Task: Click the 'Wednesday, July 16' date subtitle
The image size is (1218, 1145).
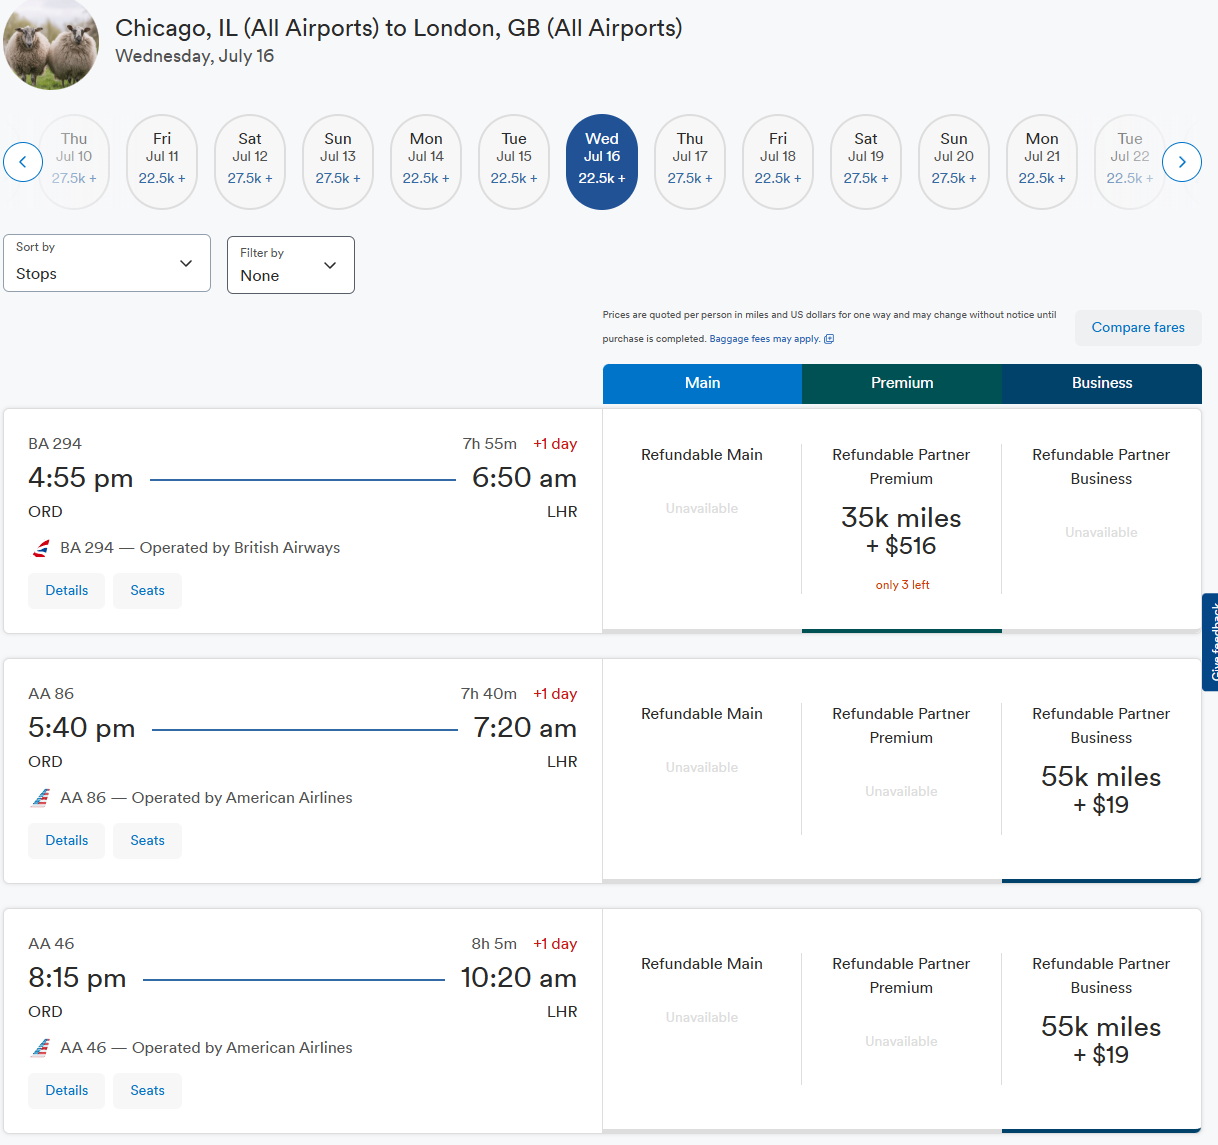Action: (x=195, y=56)
